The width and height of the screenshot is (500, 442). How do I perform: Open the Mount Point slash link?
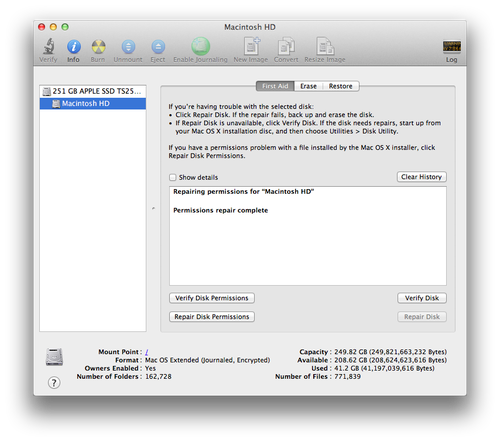tap(147, 352)
